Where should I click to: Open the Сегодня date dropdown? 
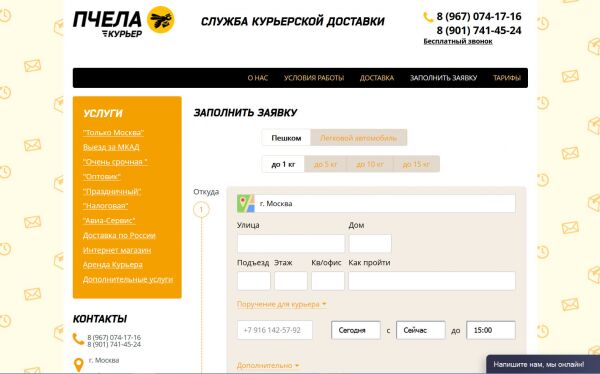coord(356,330)
